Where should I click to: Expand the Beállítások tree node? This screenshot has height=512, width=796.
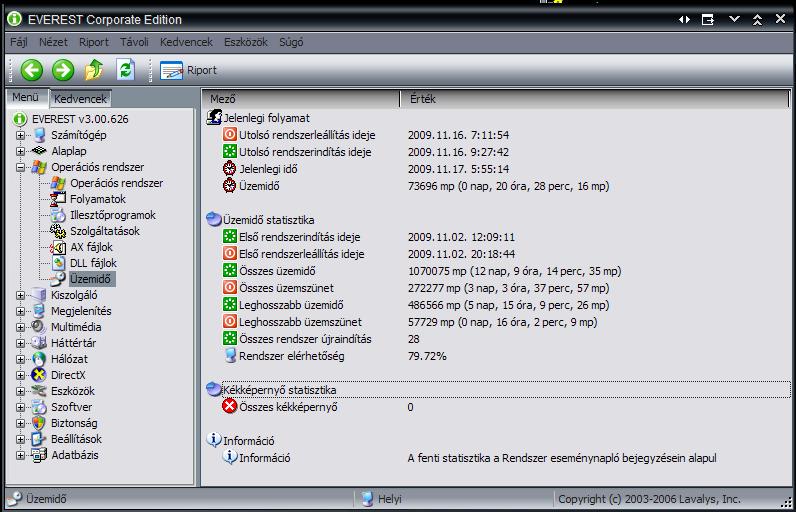(20, 439)
